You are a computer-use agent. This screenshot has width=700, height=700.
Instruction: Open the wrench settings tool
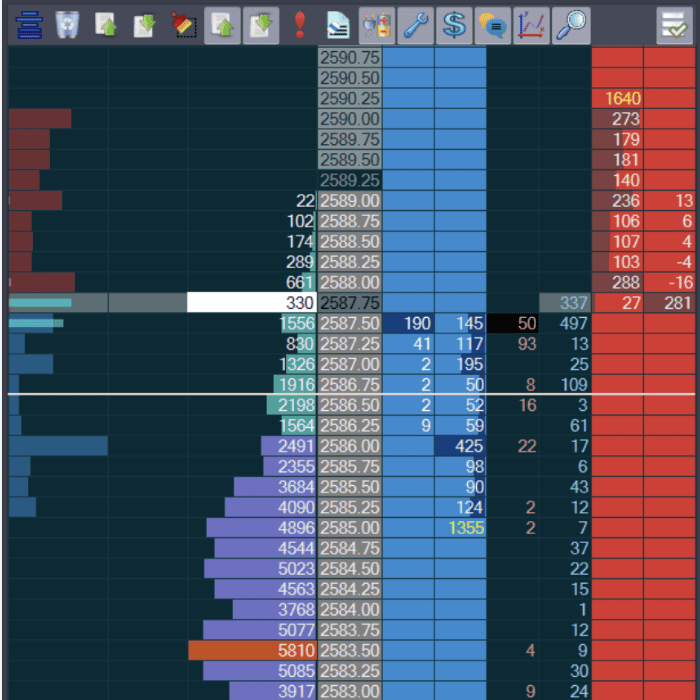coord(416,25)
